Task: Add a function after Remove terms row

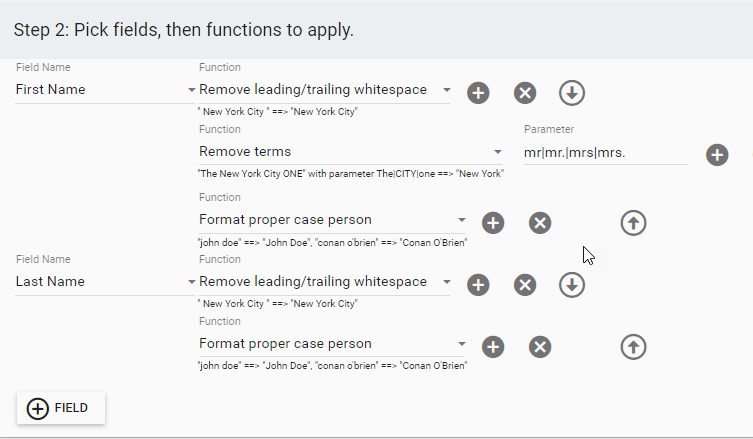Action: pos(717,155)
